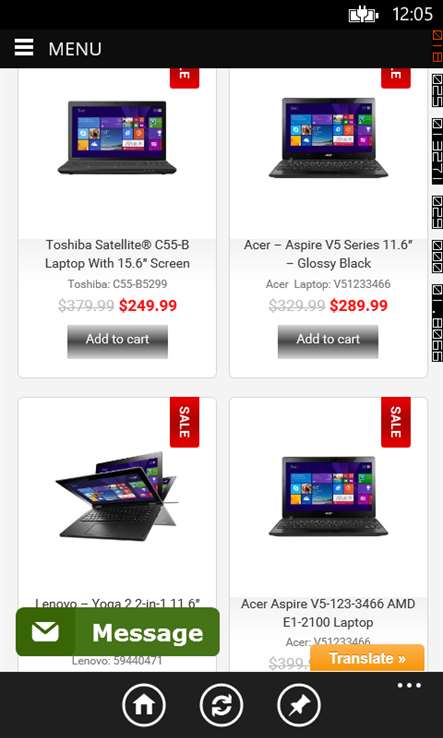Tap the Home icon in bottom bar

144,706
